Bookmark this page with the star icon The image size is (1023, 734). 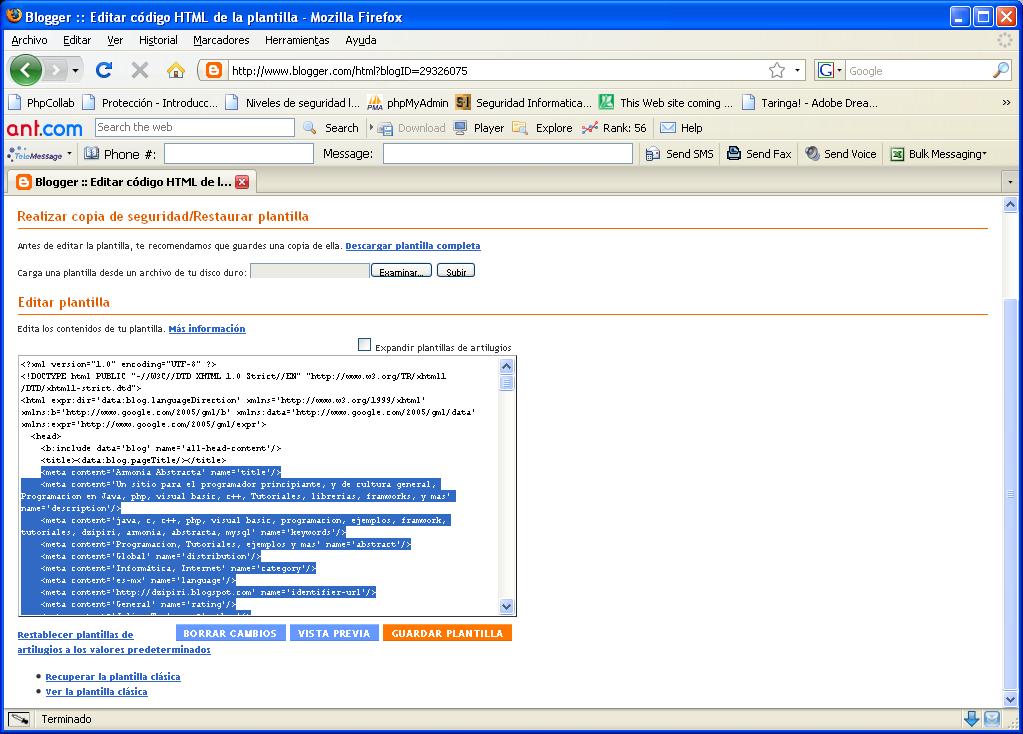point(776,70)
